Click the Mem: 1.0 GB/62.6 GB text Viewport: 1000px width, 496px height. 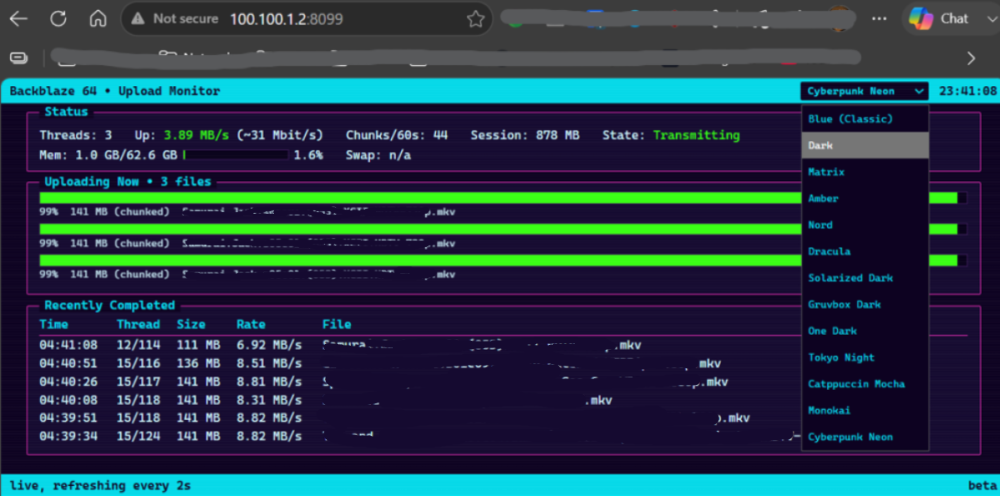108,155
